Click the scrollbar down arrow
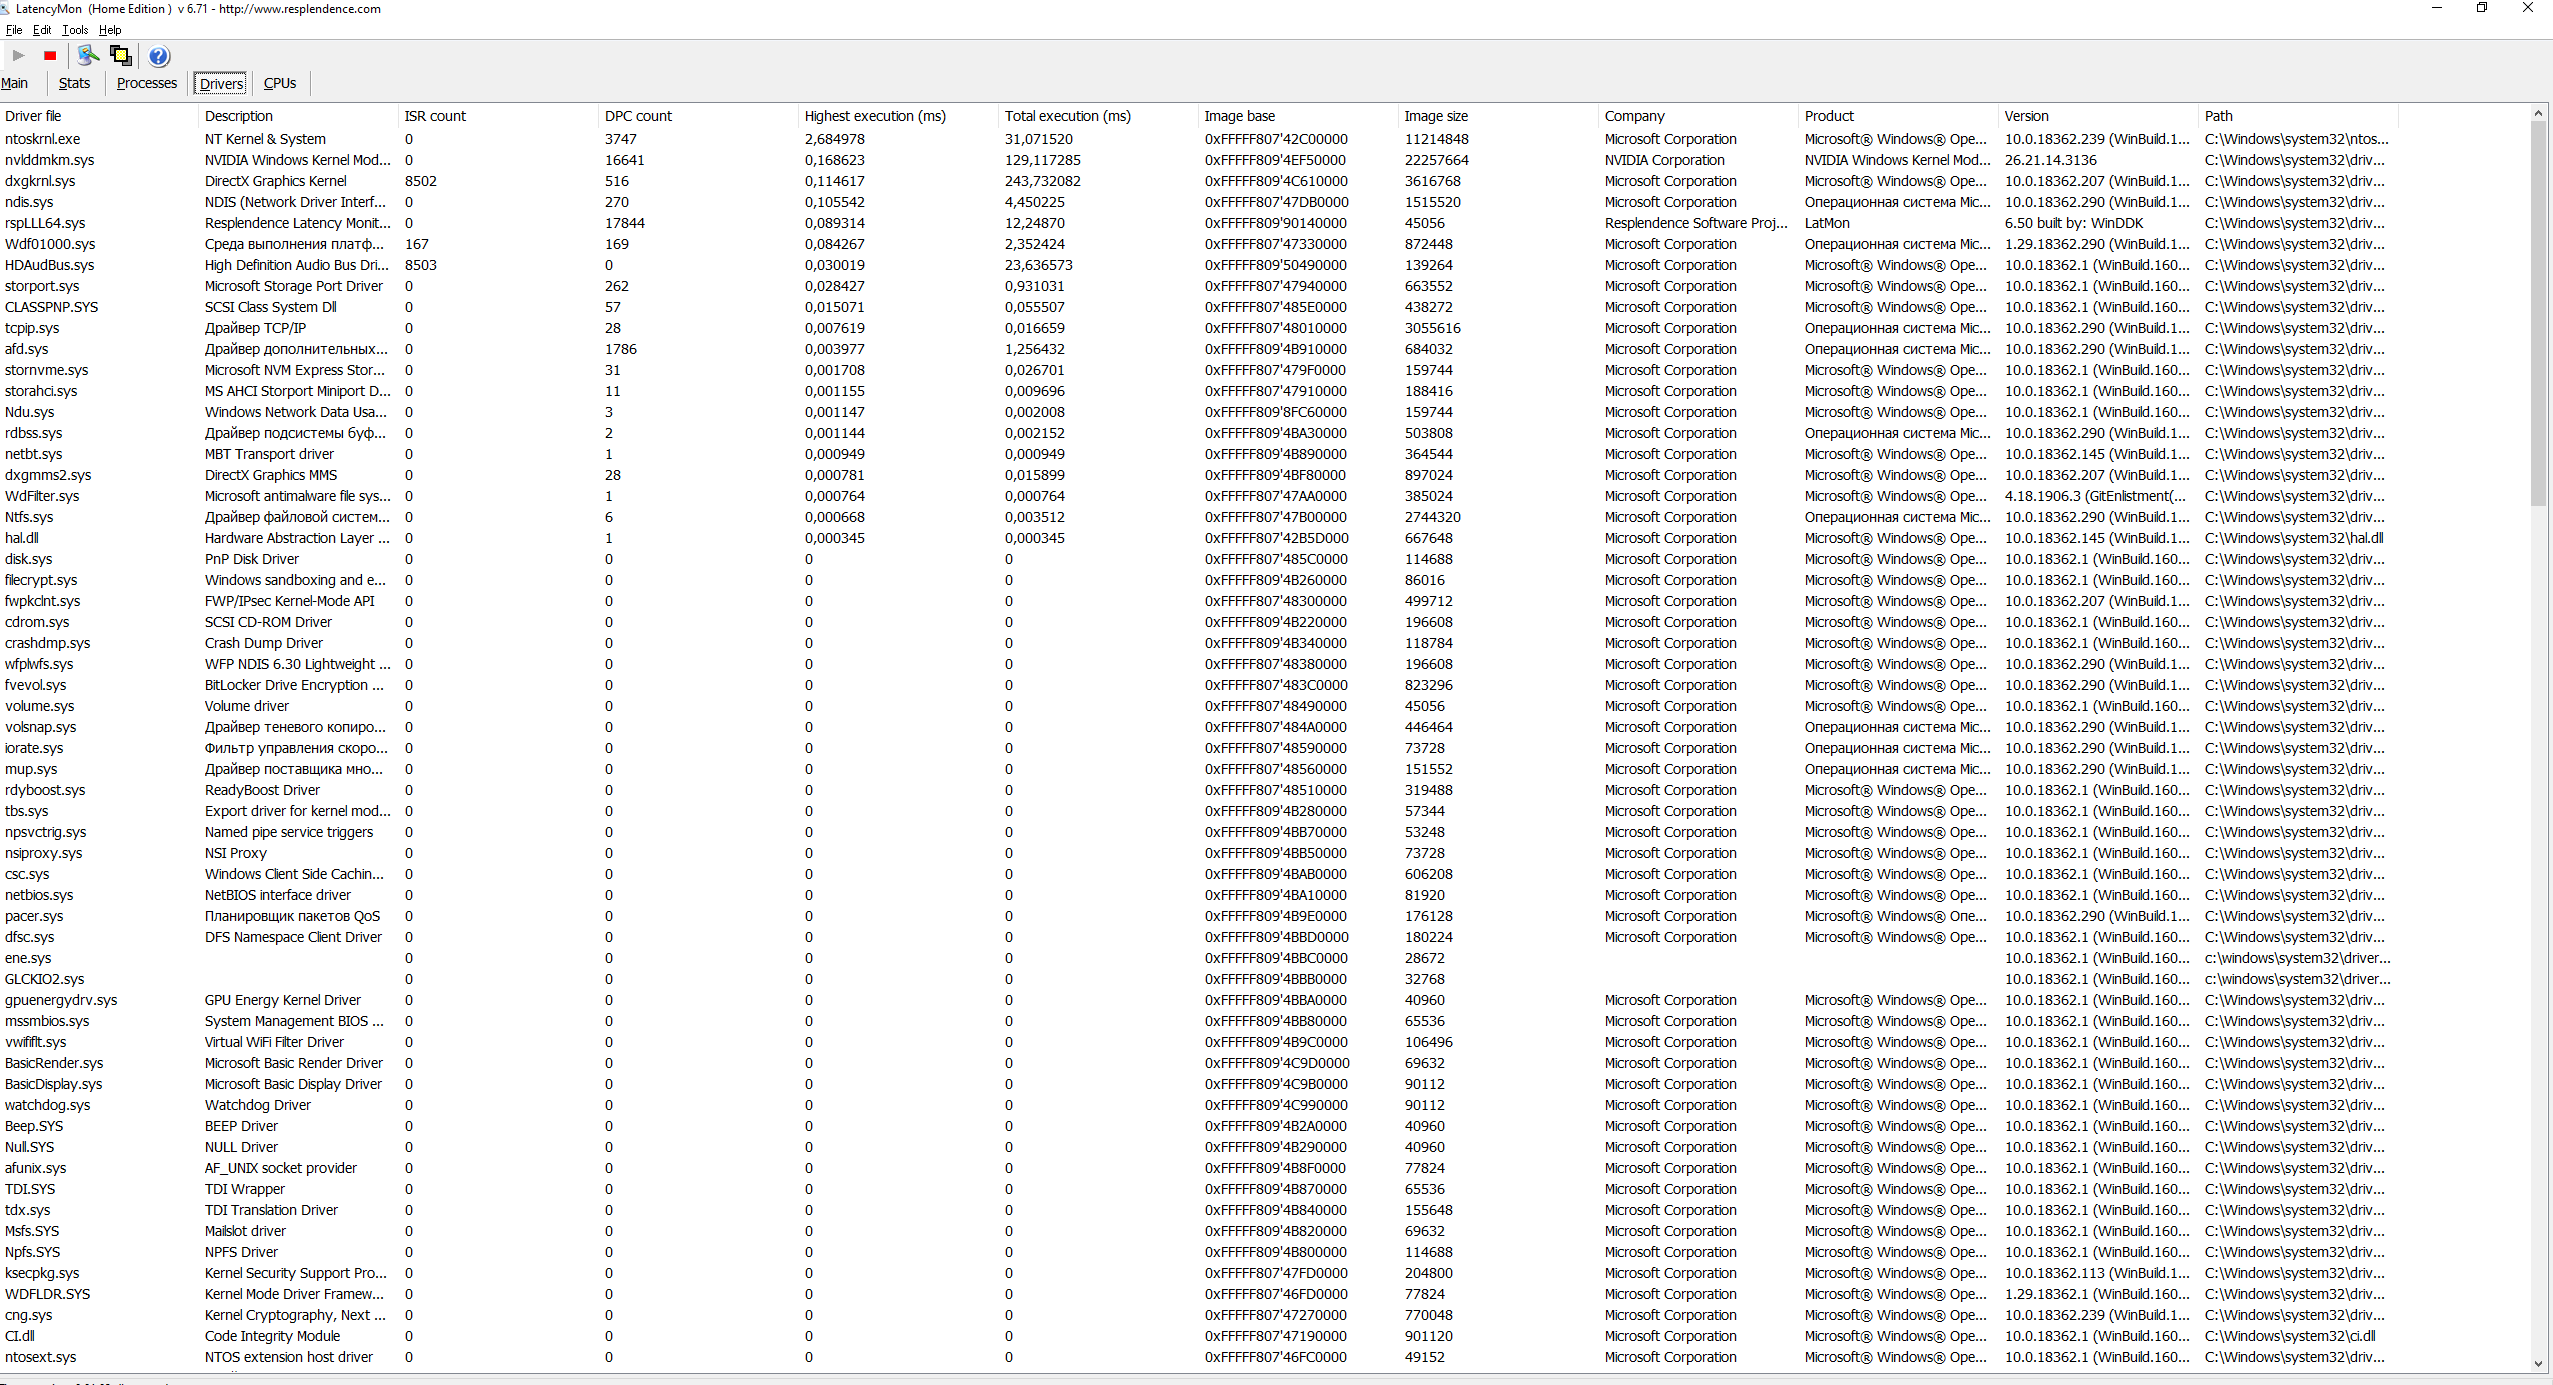The image size is (2553, 1385). (x=2538, y=1363)
